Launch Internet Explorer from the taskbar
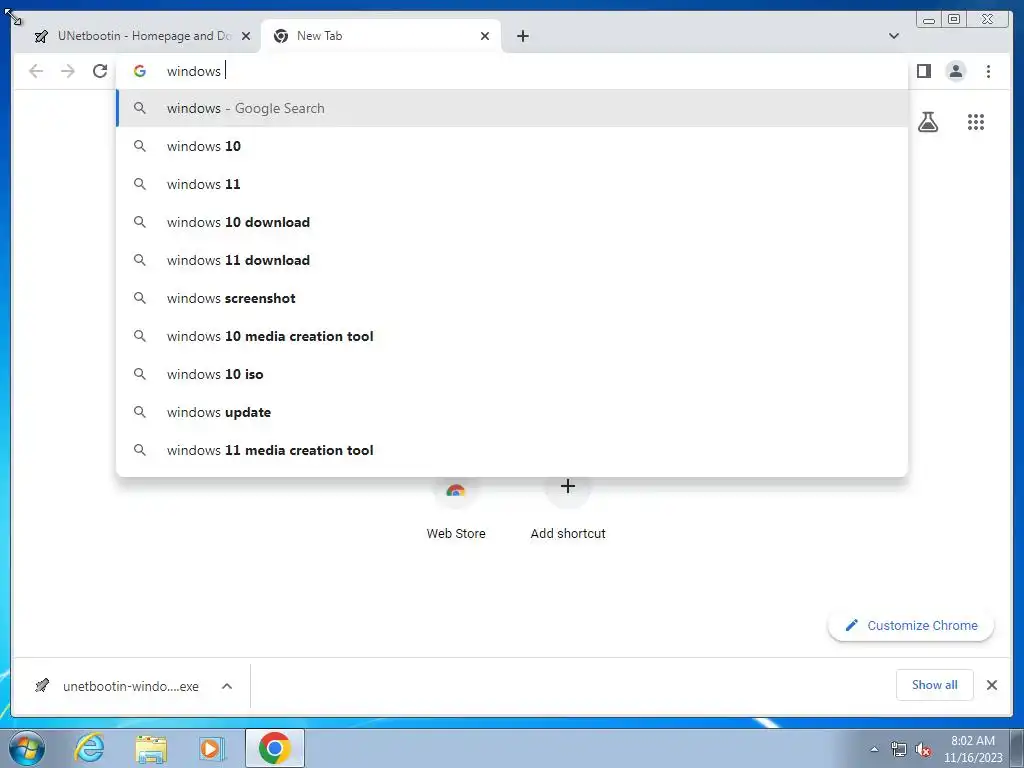1024x768 pixels. tap(89, 748)
